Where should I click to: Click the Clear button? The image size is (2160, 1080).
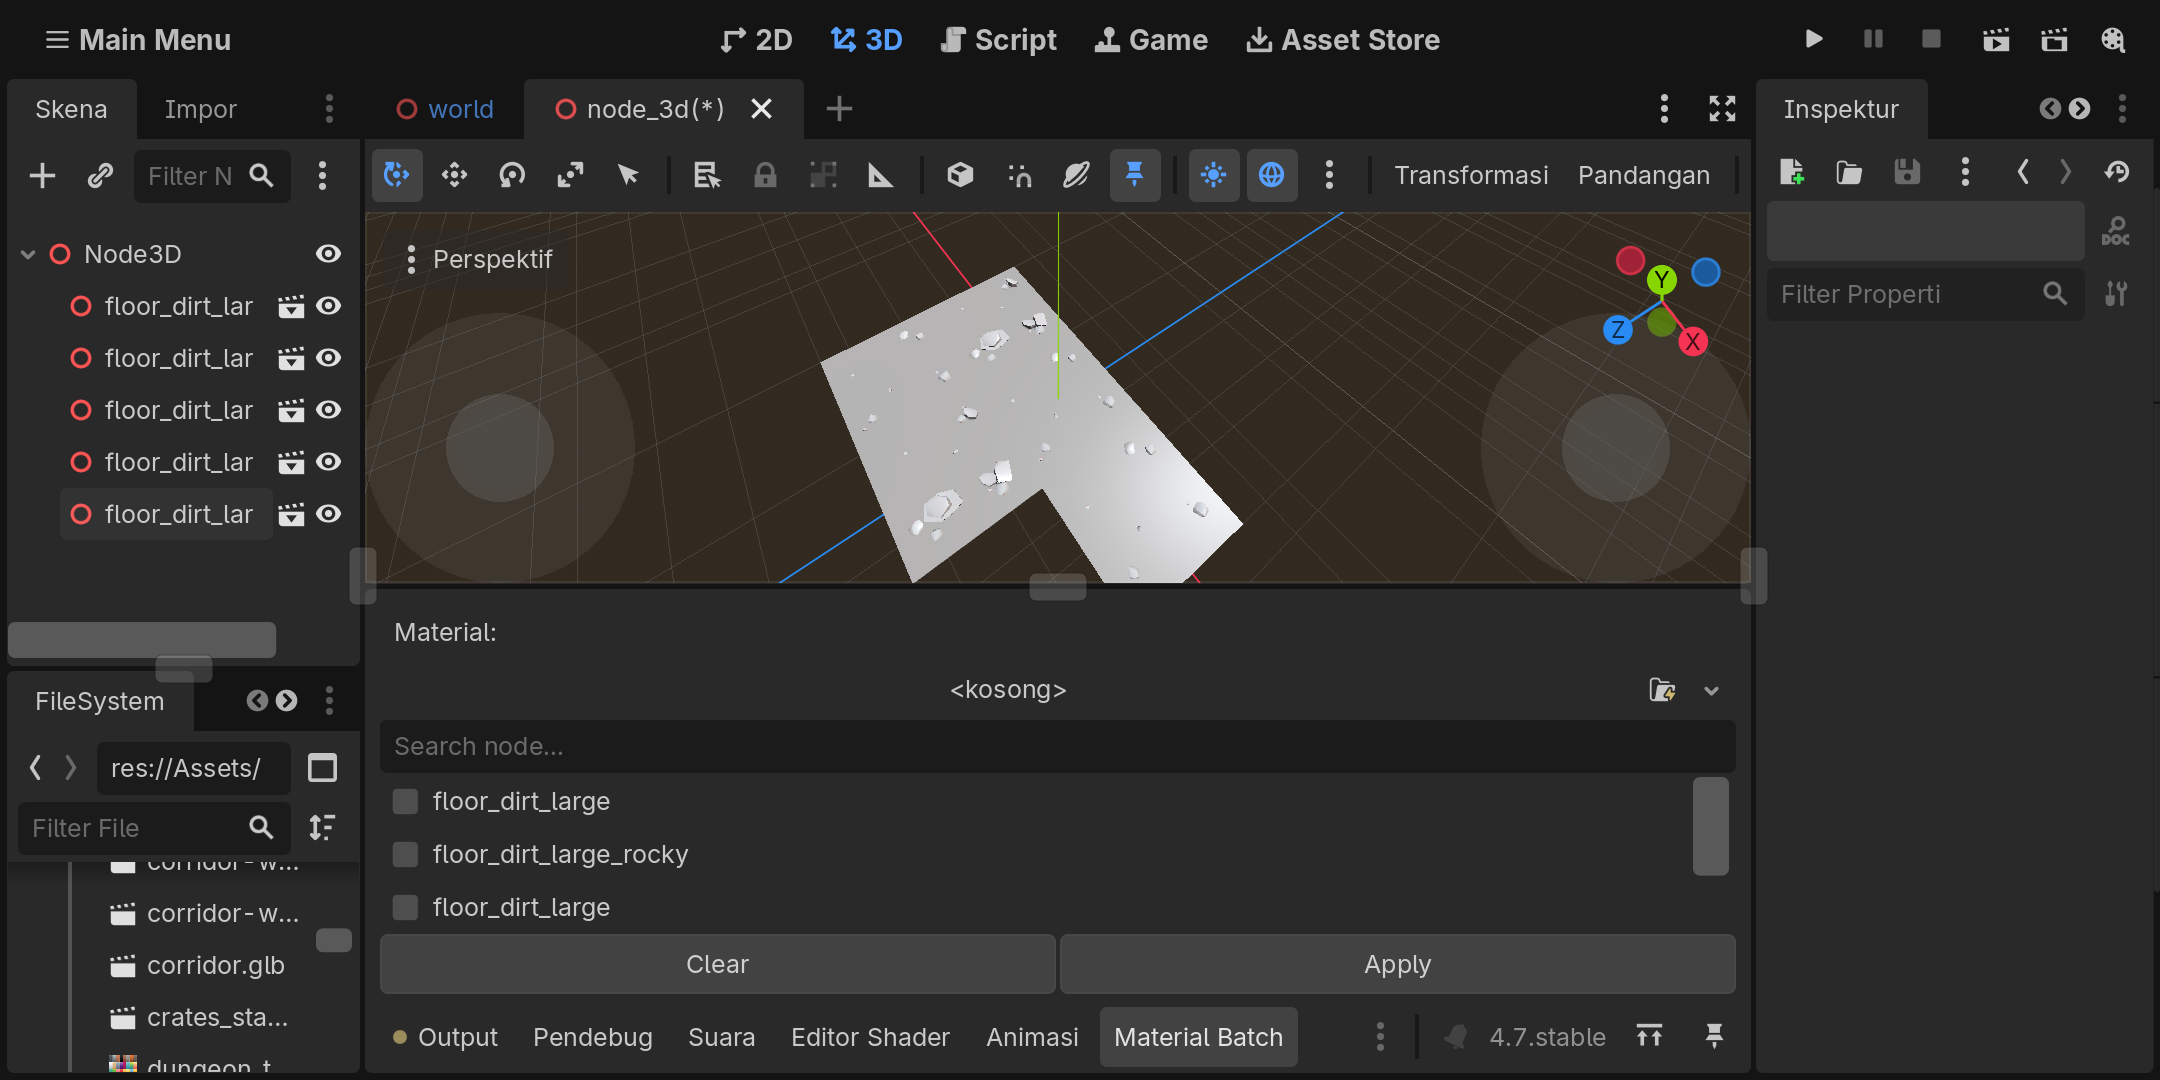[x=717, y=964]
